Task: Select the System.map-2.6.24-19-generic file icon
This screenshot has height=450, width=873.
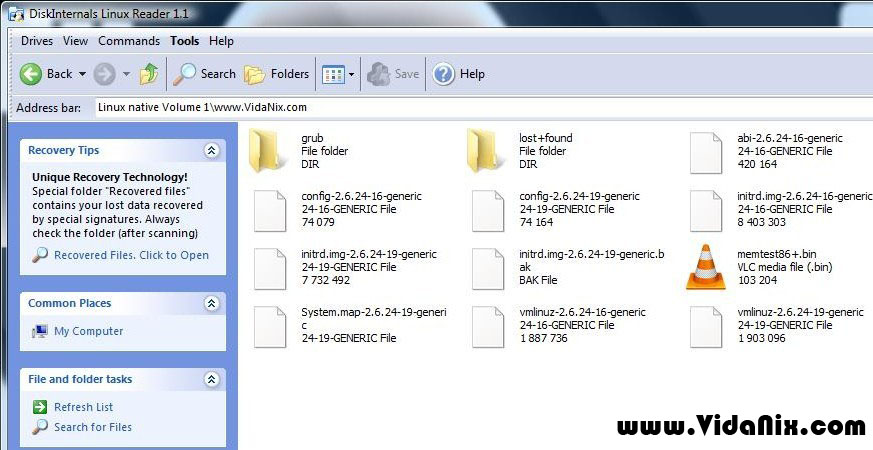Action: (x=270, y=327)
